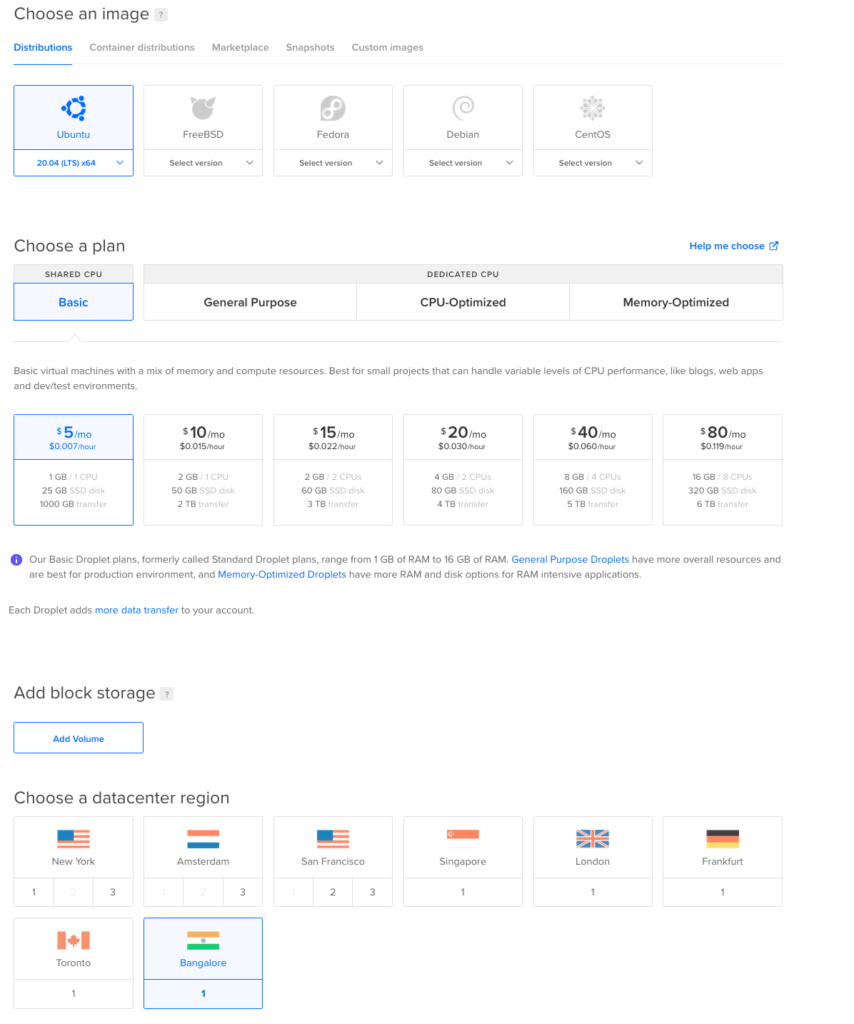Select the General Purpose plan tab
Viewport: 854px width, 1024px height.
(x=250, y=302)
